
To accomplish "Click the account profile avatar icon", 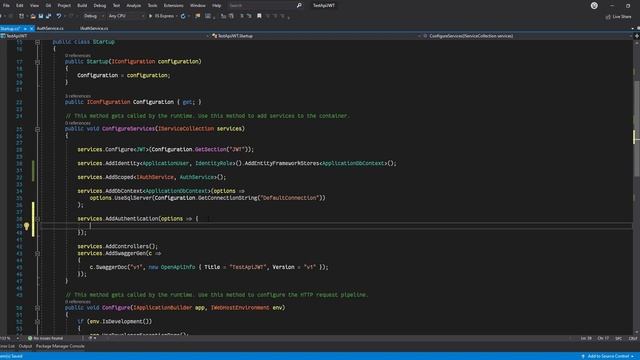I will pos(594,5).
